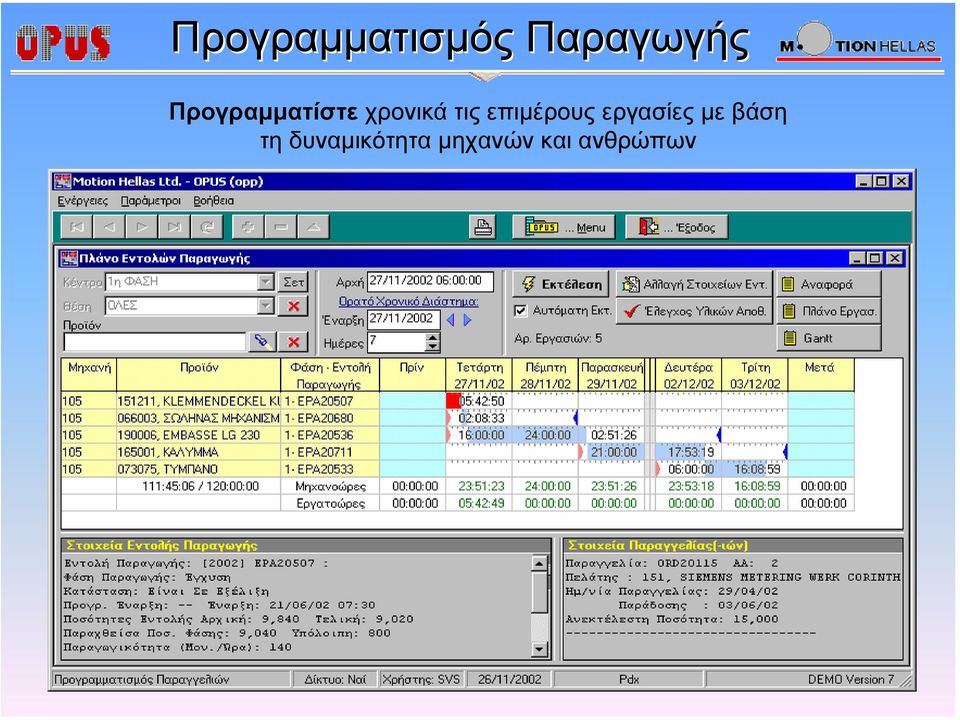Image resolution: width=960 pixels, height=720 pixels.
Task: Move start date forward with right arrow
Action: point(467,320)
